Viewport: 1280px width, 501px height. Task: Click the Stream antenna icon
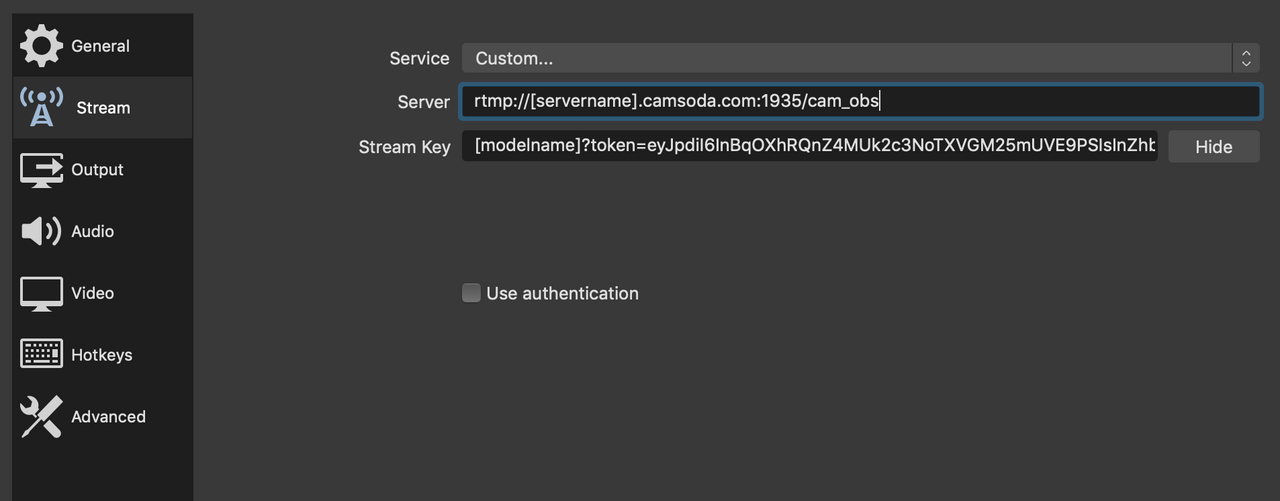click(x=41, y=108)
